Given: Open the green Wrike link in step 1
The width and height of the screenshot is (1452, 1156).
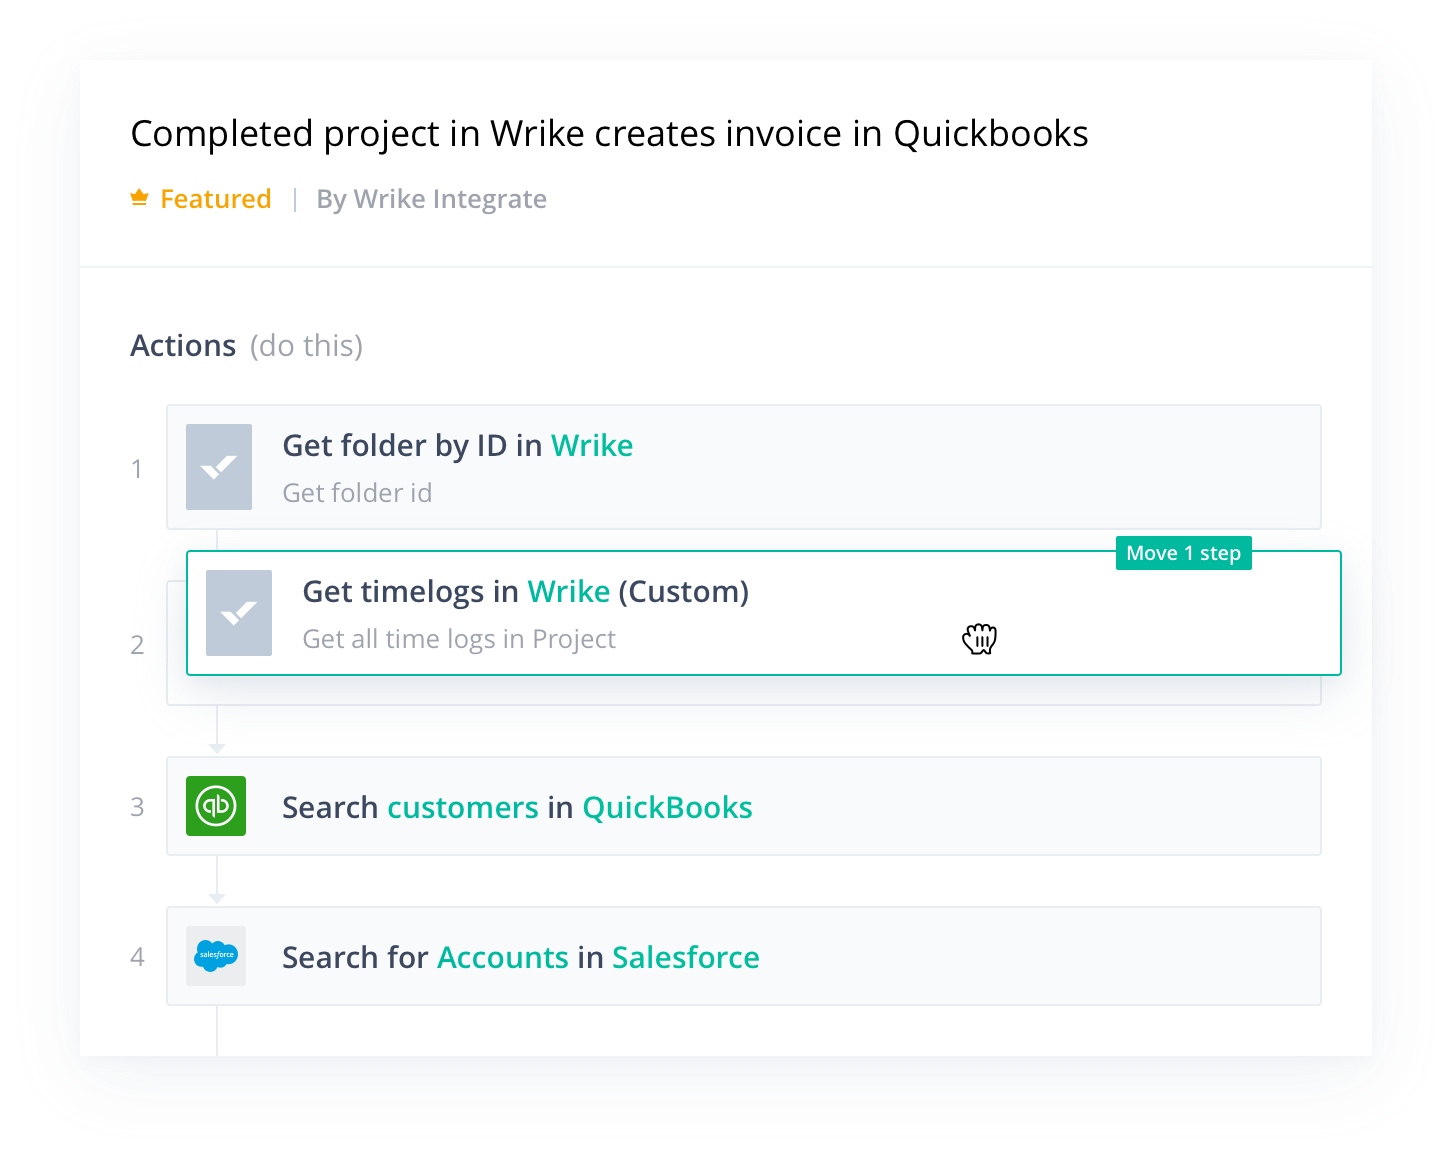Looking at the screenshot, I should [x=592, y=446].
